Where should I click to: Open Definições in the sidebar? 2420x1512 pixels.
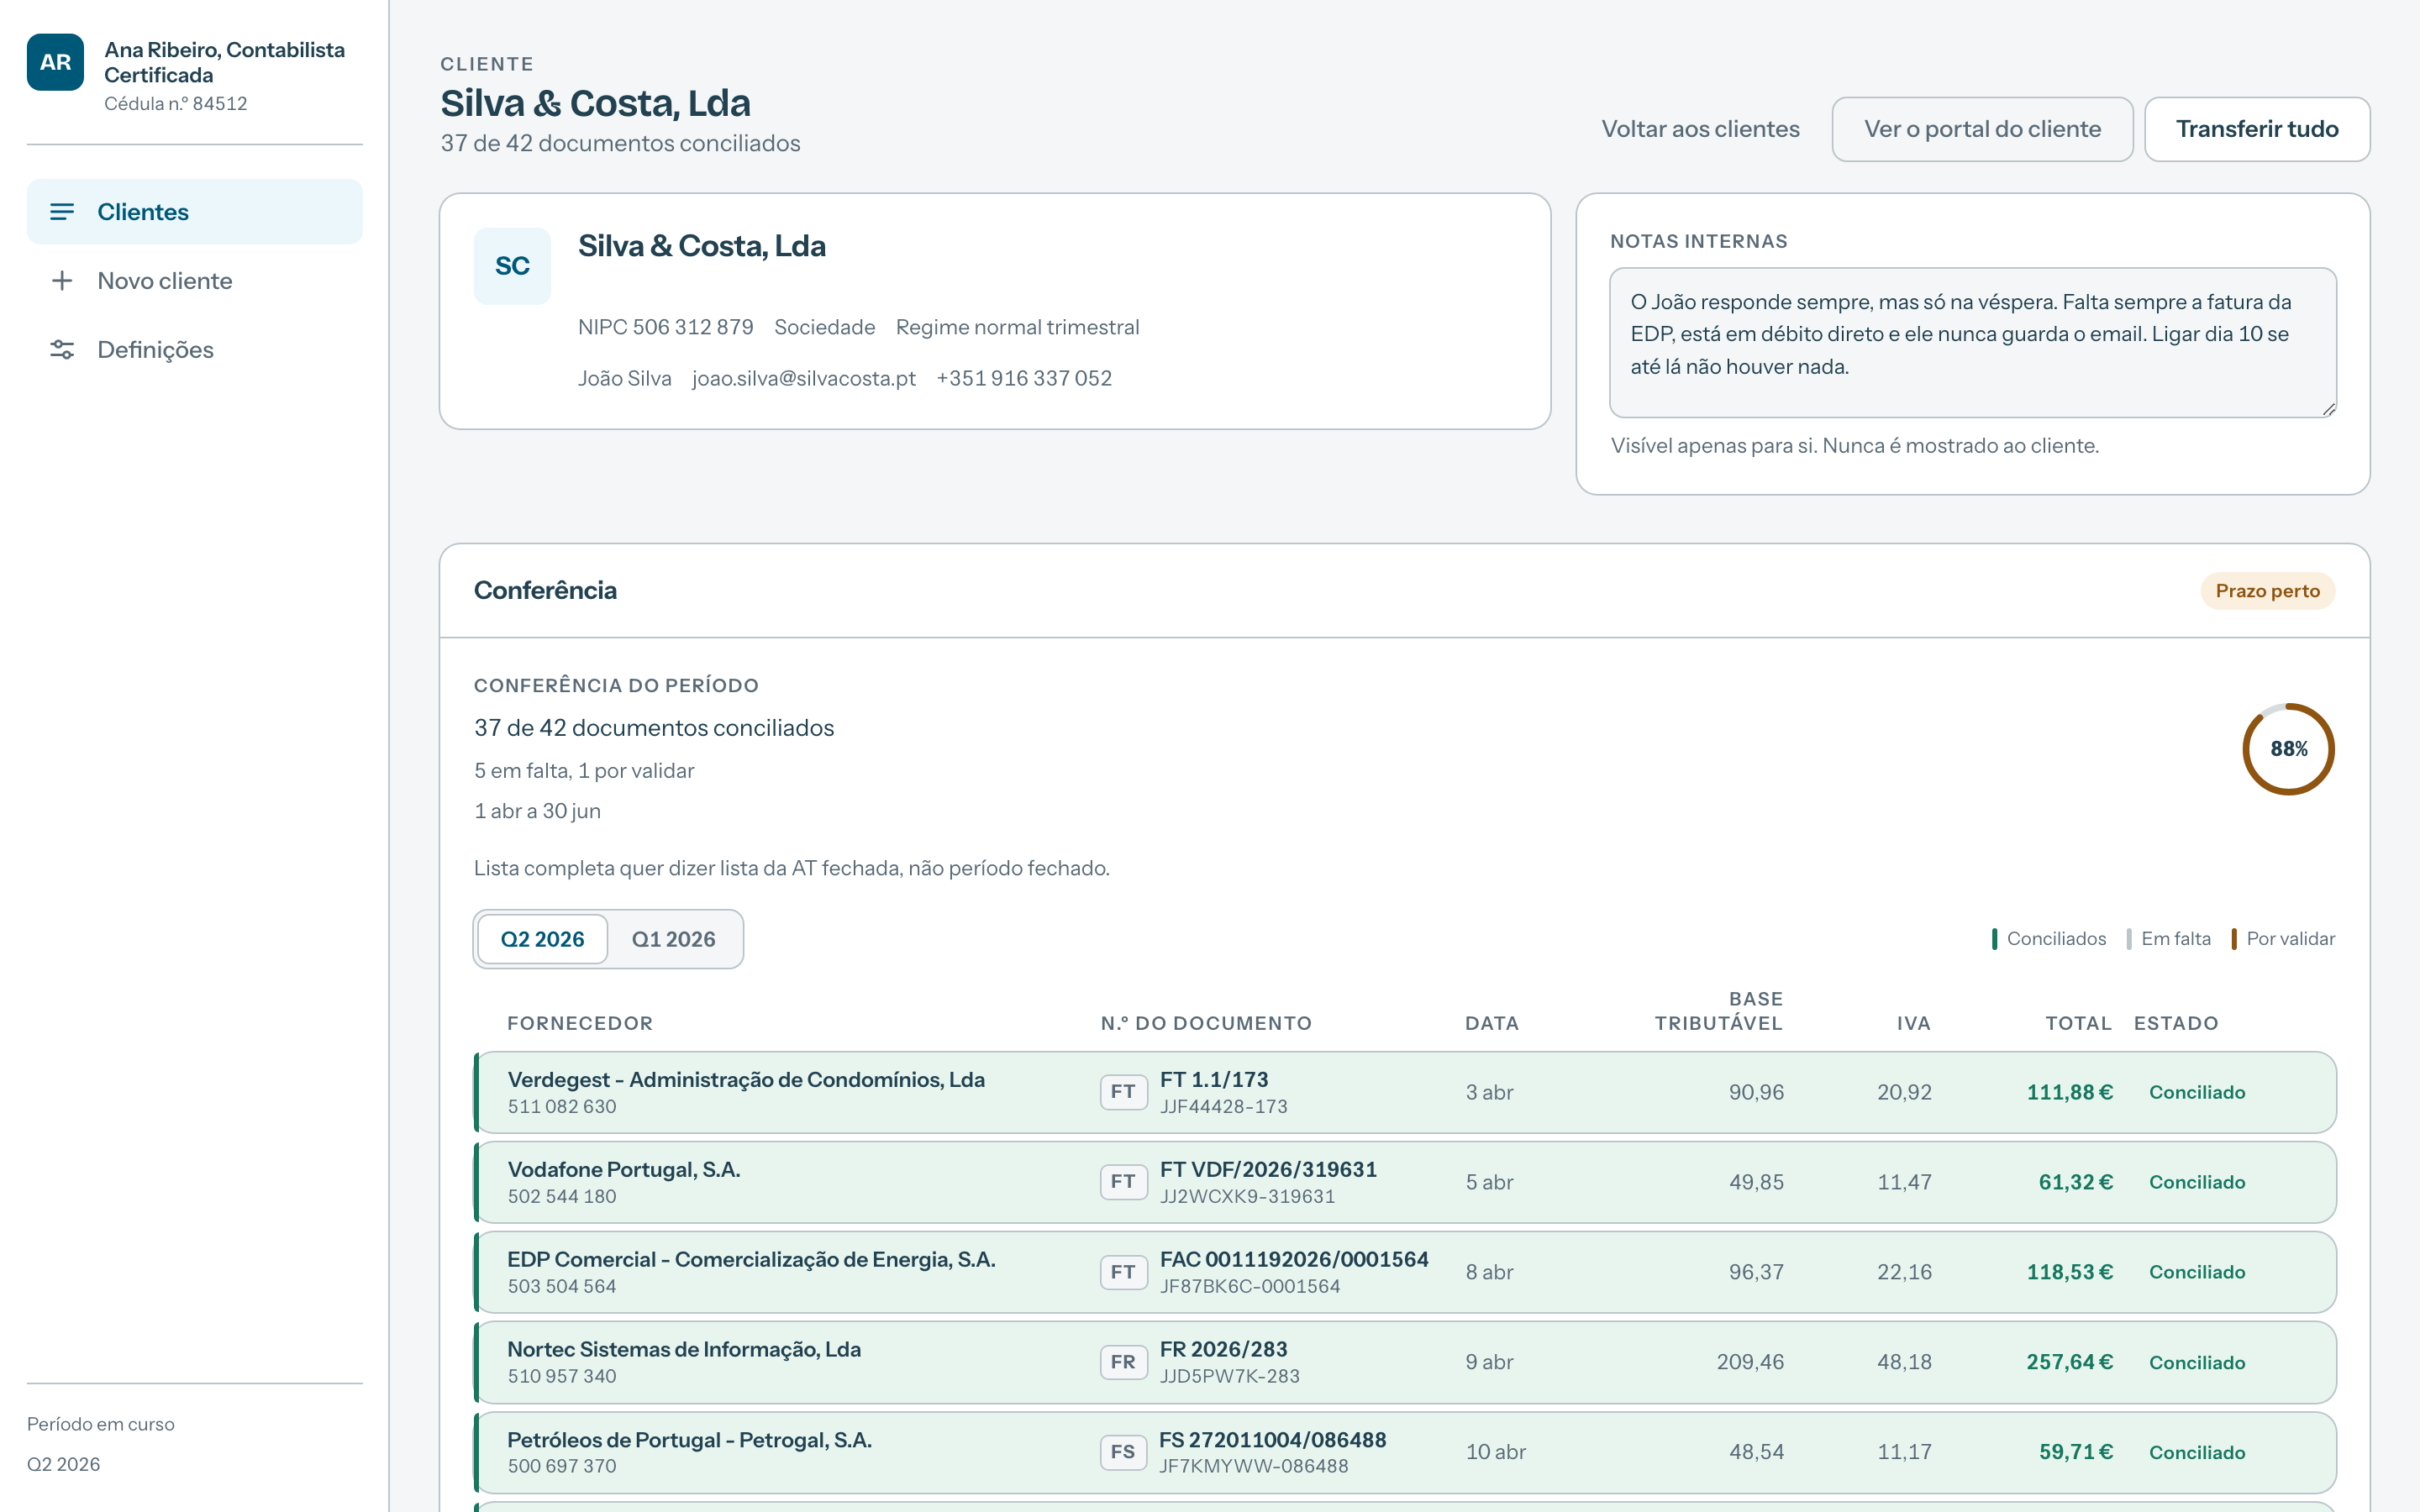[x=195, y=350]
